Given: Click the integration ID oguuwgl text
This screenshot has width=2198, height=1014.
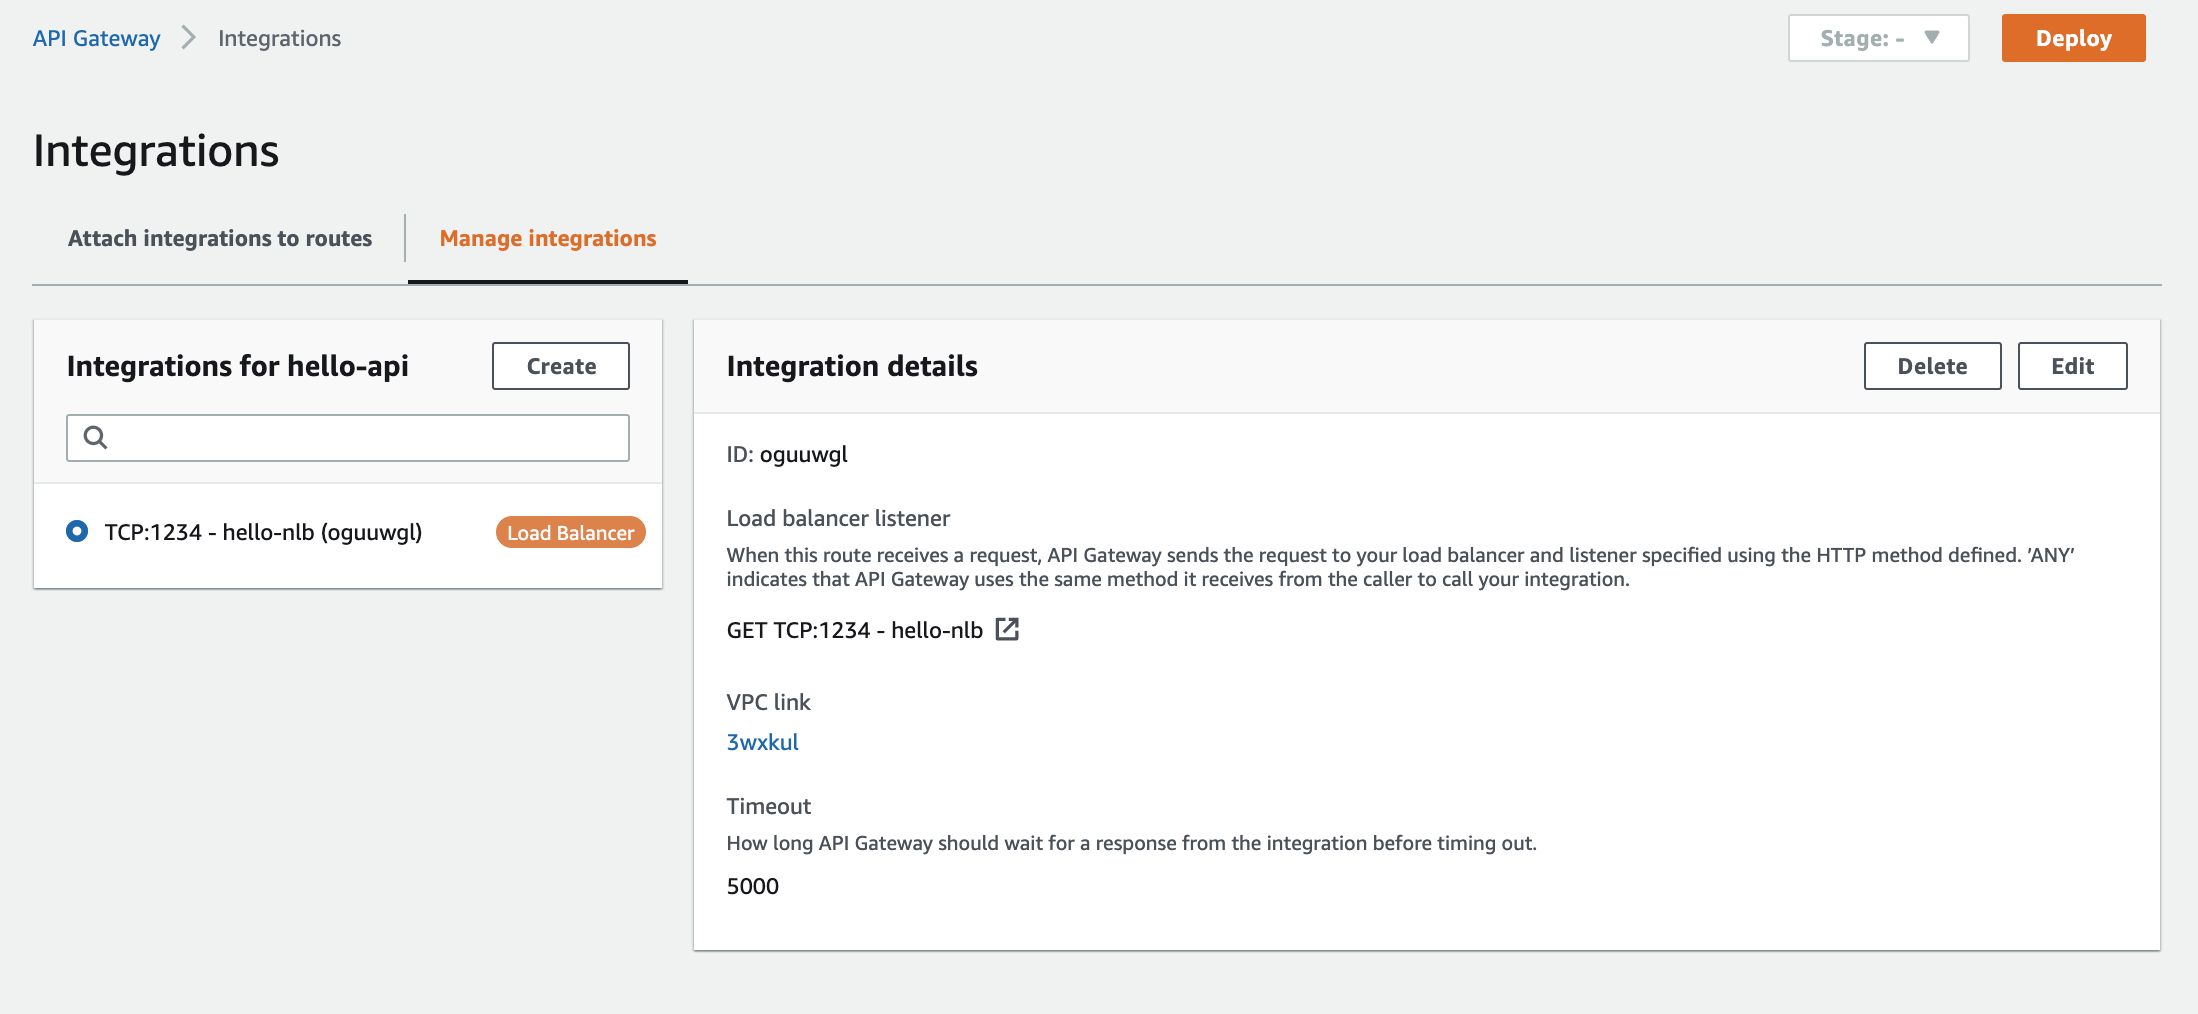Looking at the screenshot, I should coord(786,454).
